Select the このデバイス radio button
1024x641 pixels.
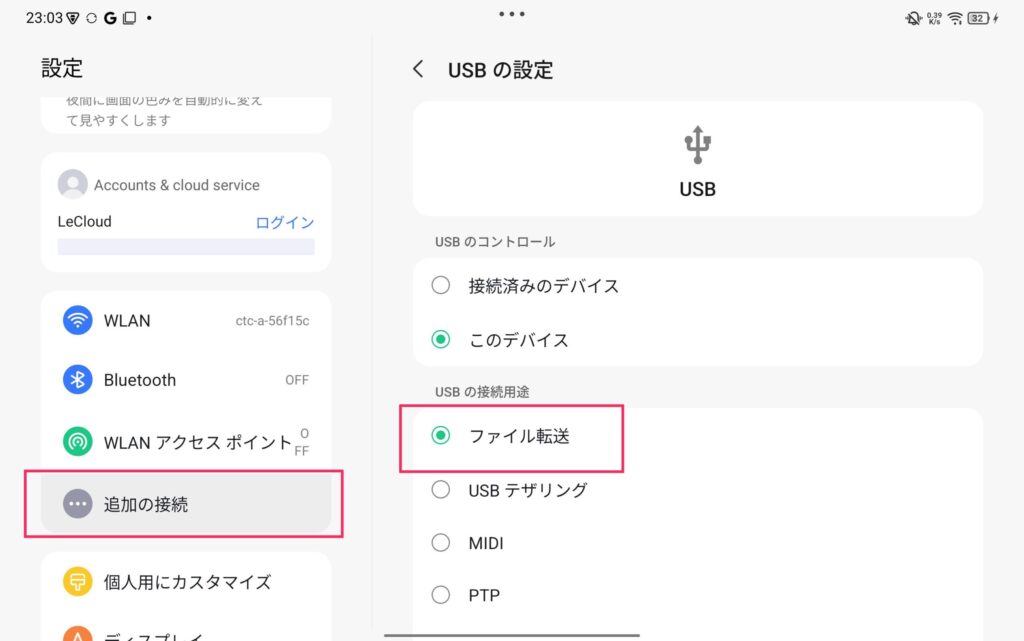point(441,340)
